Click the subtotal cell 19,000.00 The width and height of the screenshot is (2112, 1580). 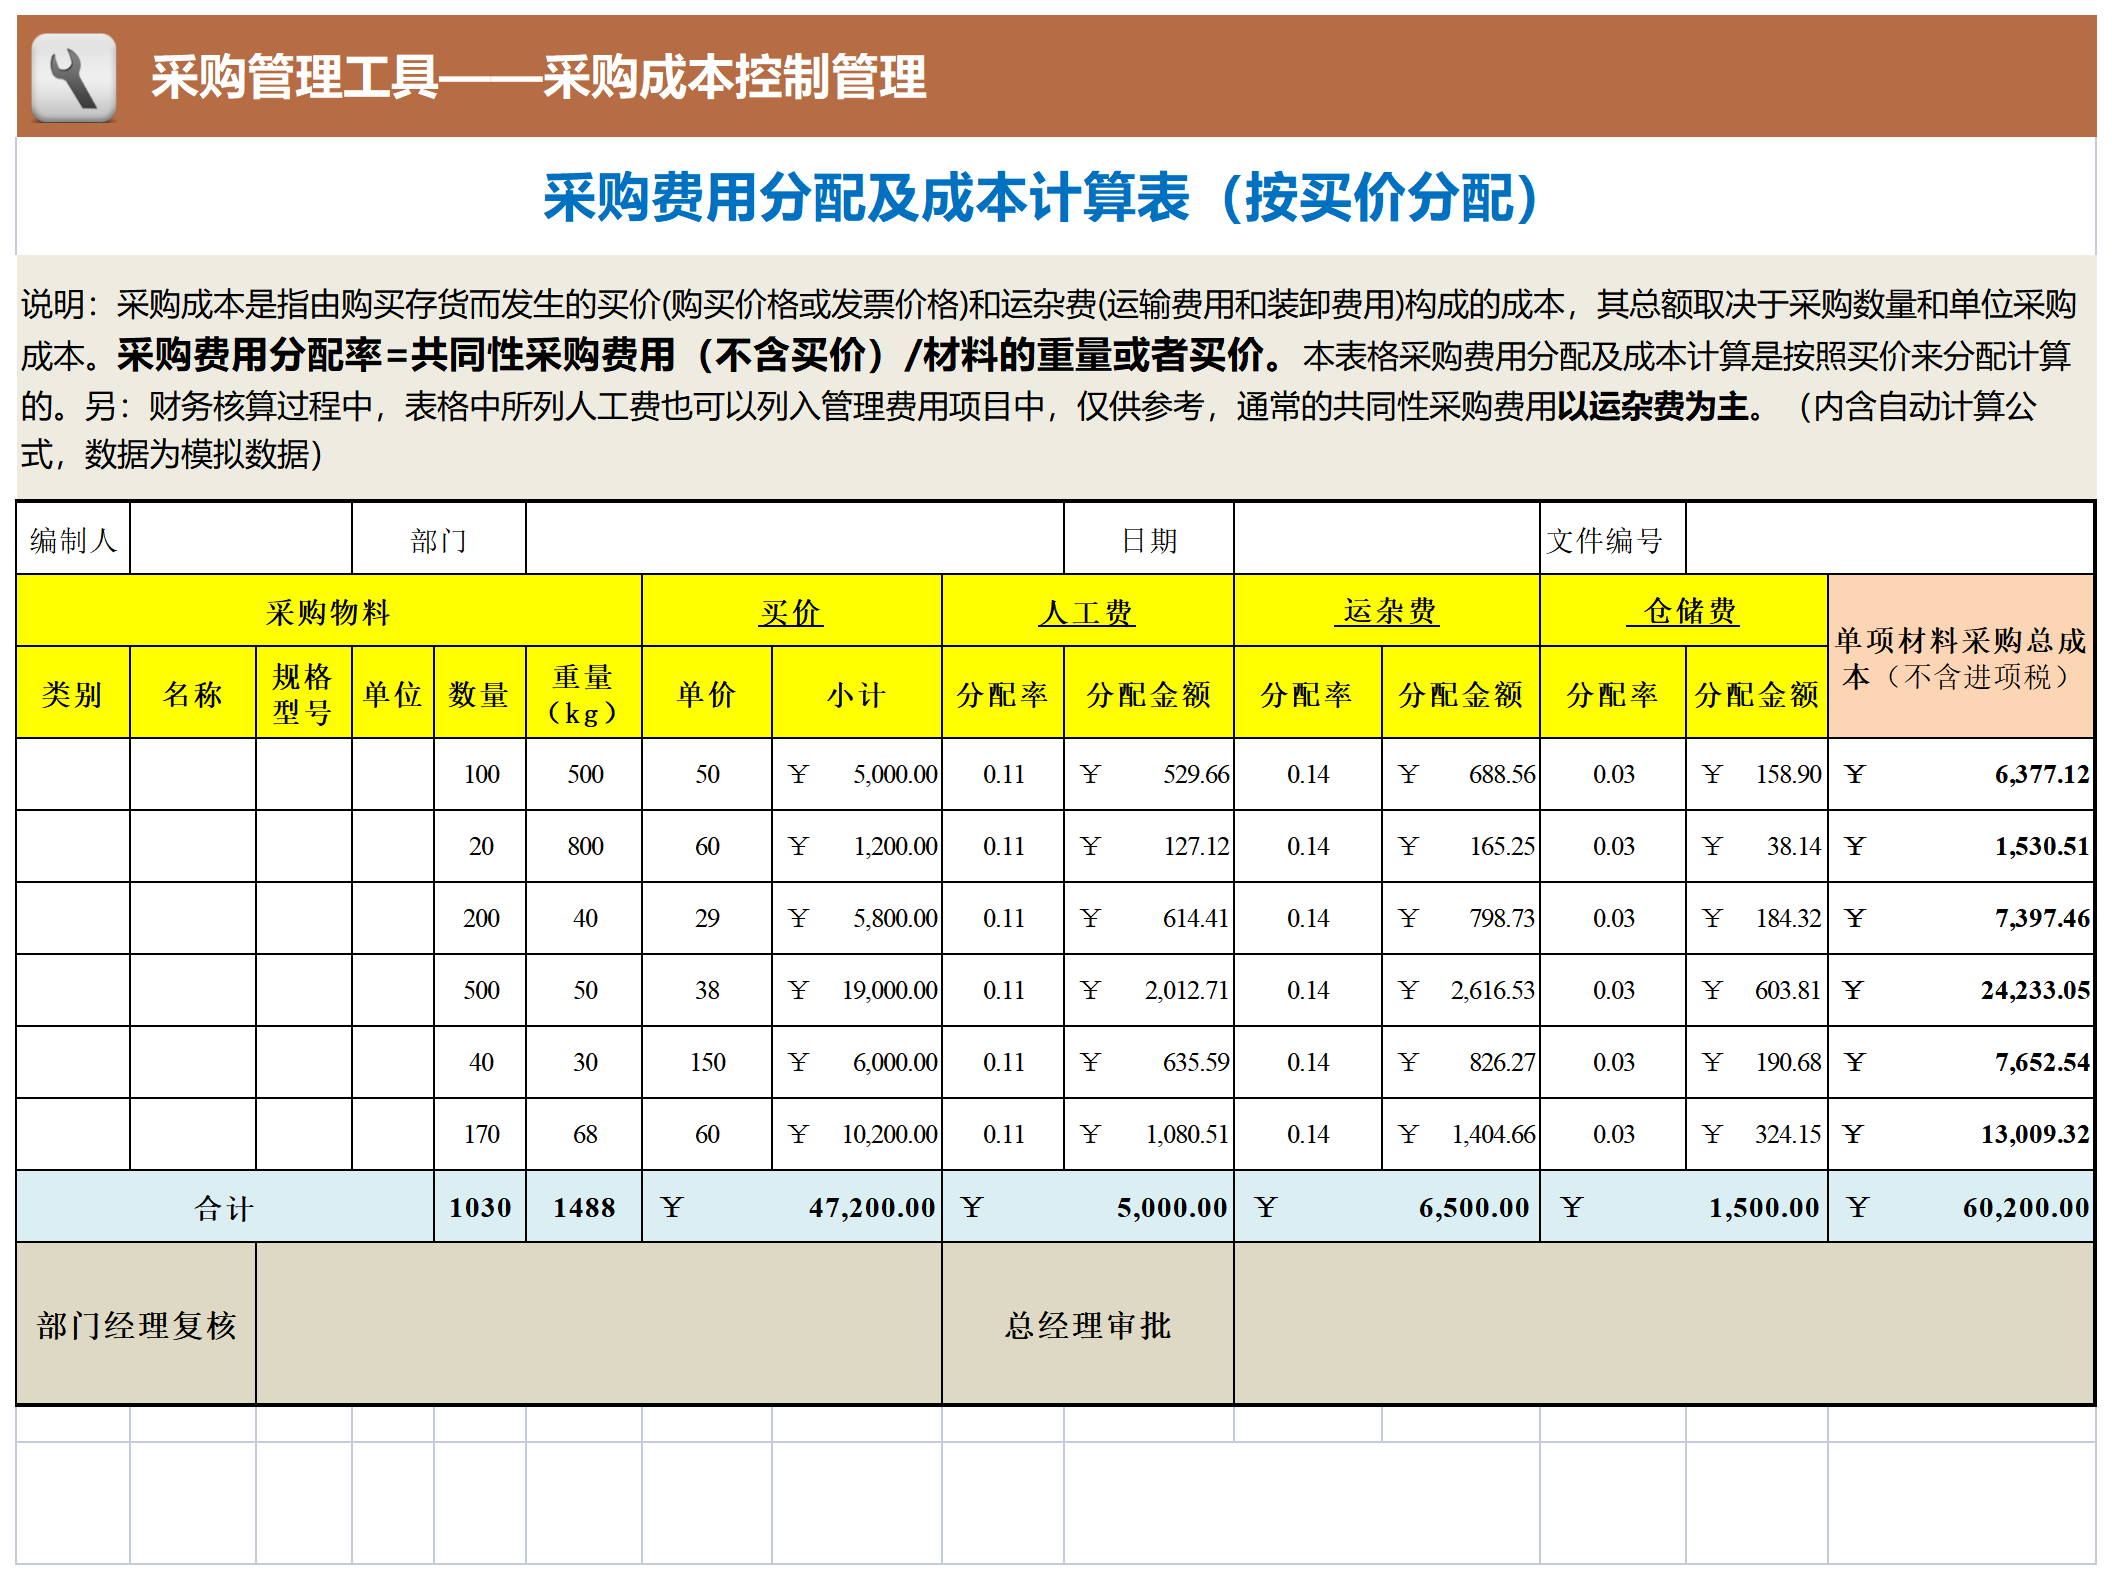(x=857, y=990)
